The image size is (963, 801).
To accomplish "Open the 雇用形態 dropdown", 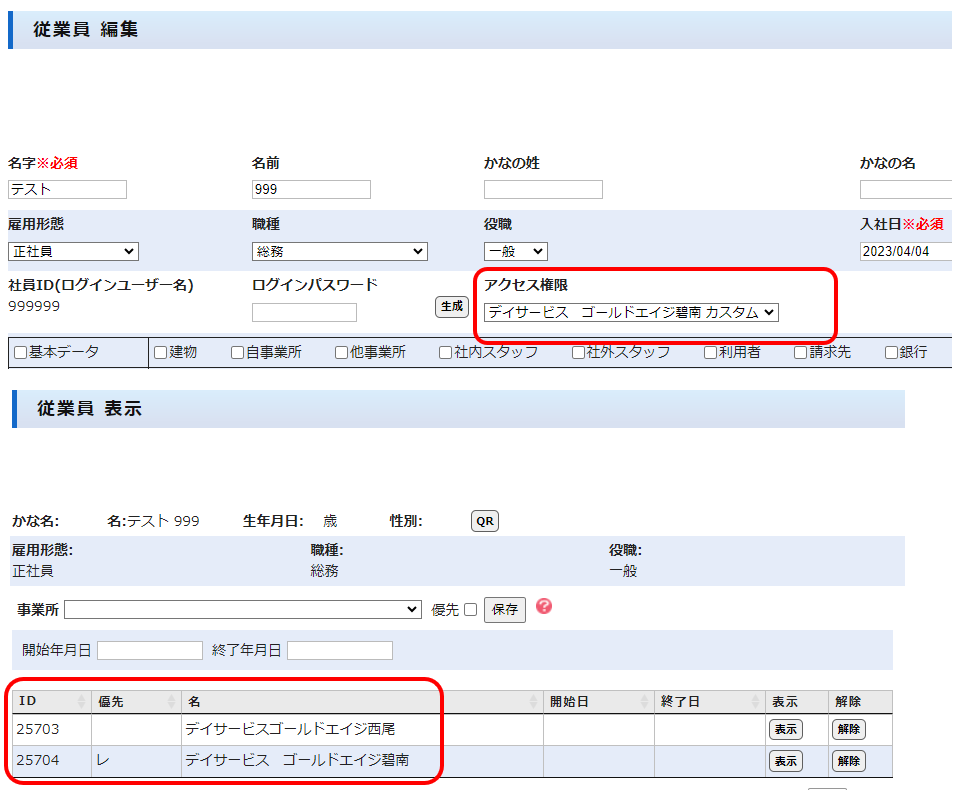I will click(x=73, y=251).
